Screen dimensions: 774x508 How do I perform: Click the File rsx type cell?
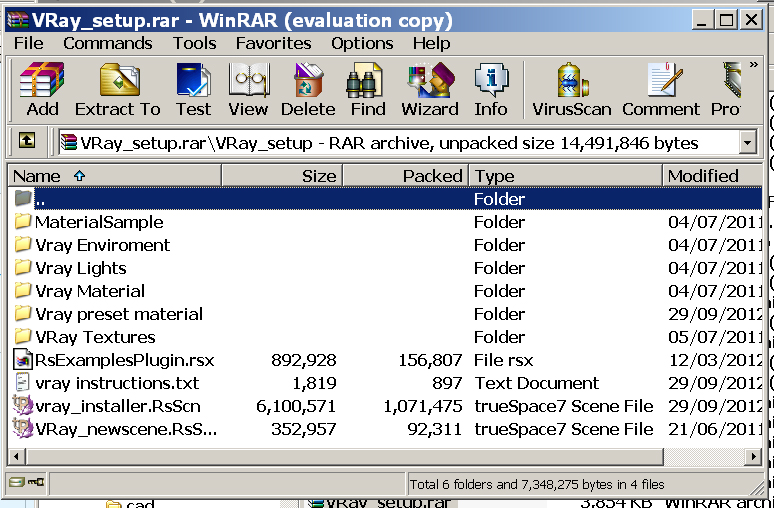(x=503, y=360)
